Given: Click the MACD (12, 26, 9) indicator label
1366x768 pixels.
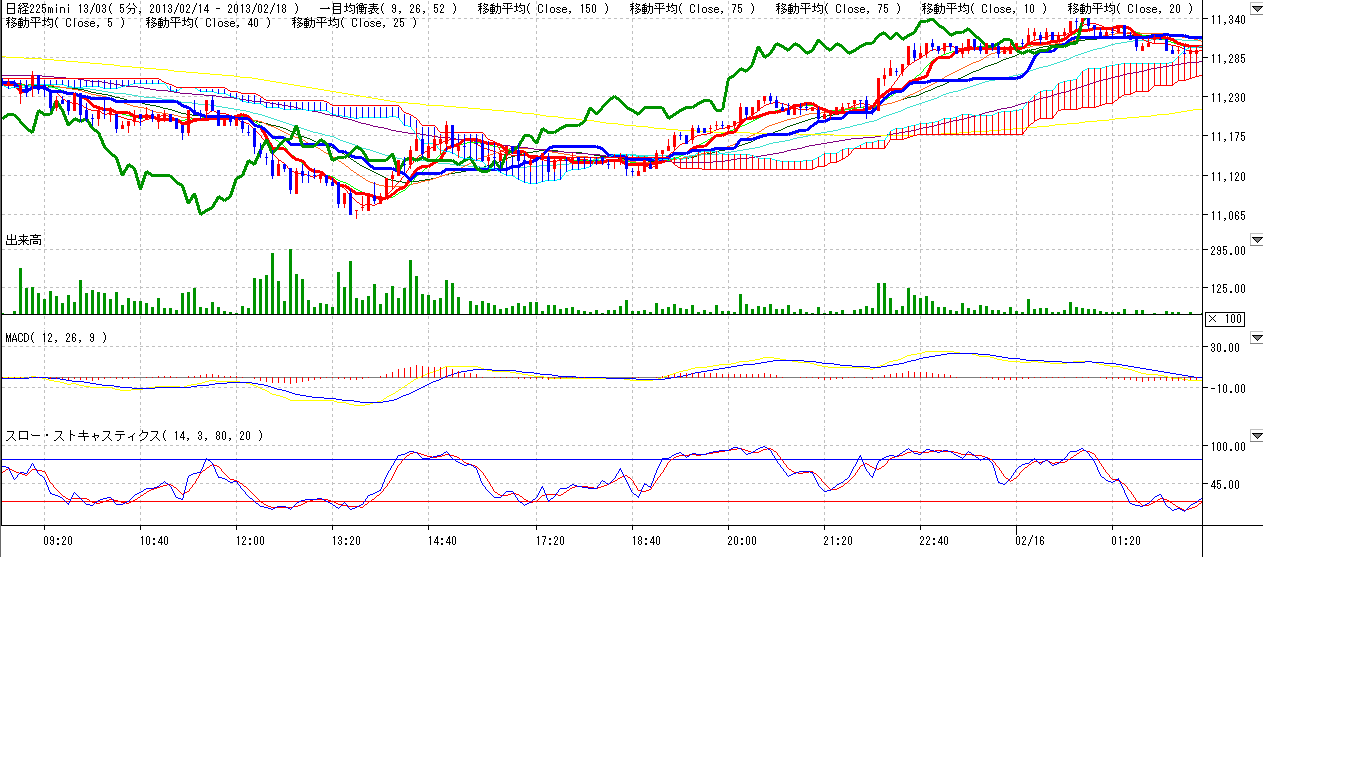Looking at the screenshot, I should 56,338.
